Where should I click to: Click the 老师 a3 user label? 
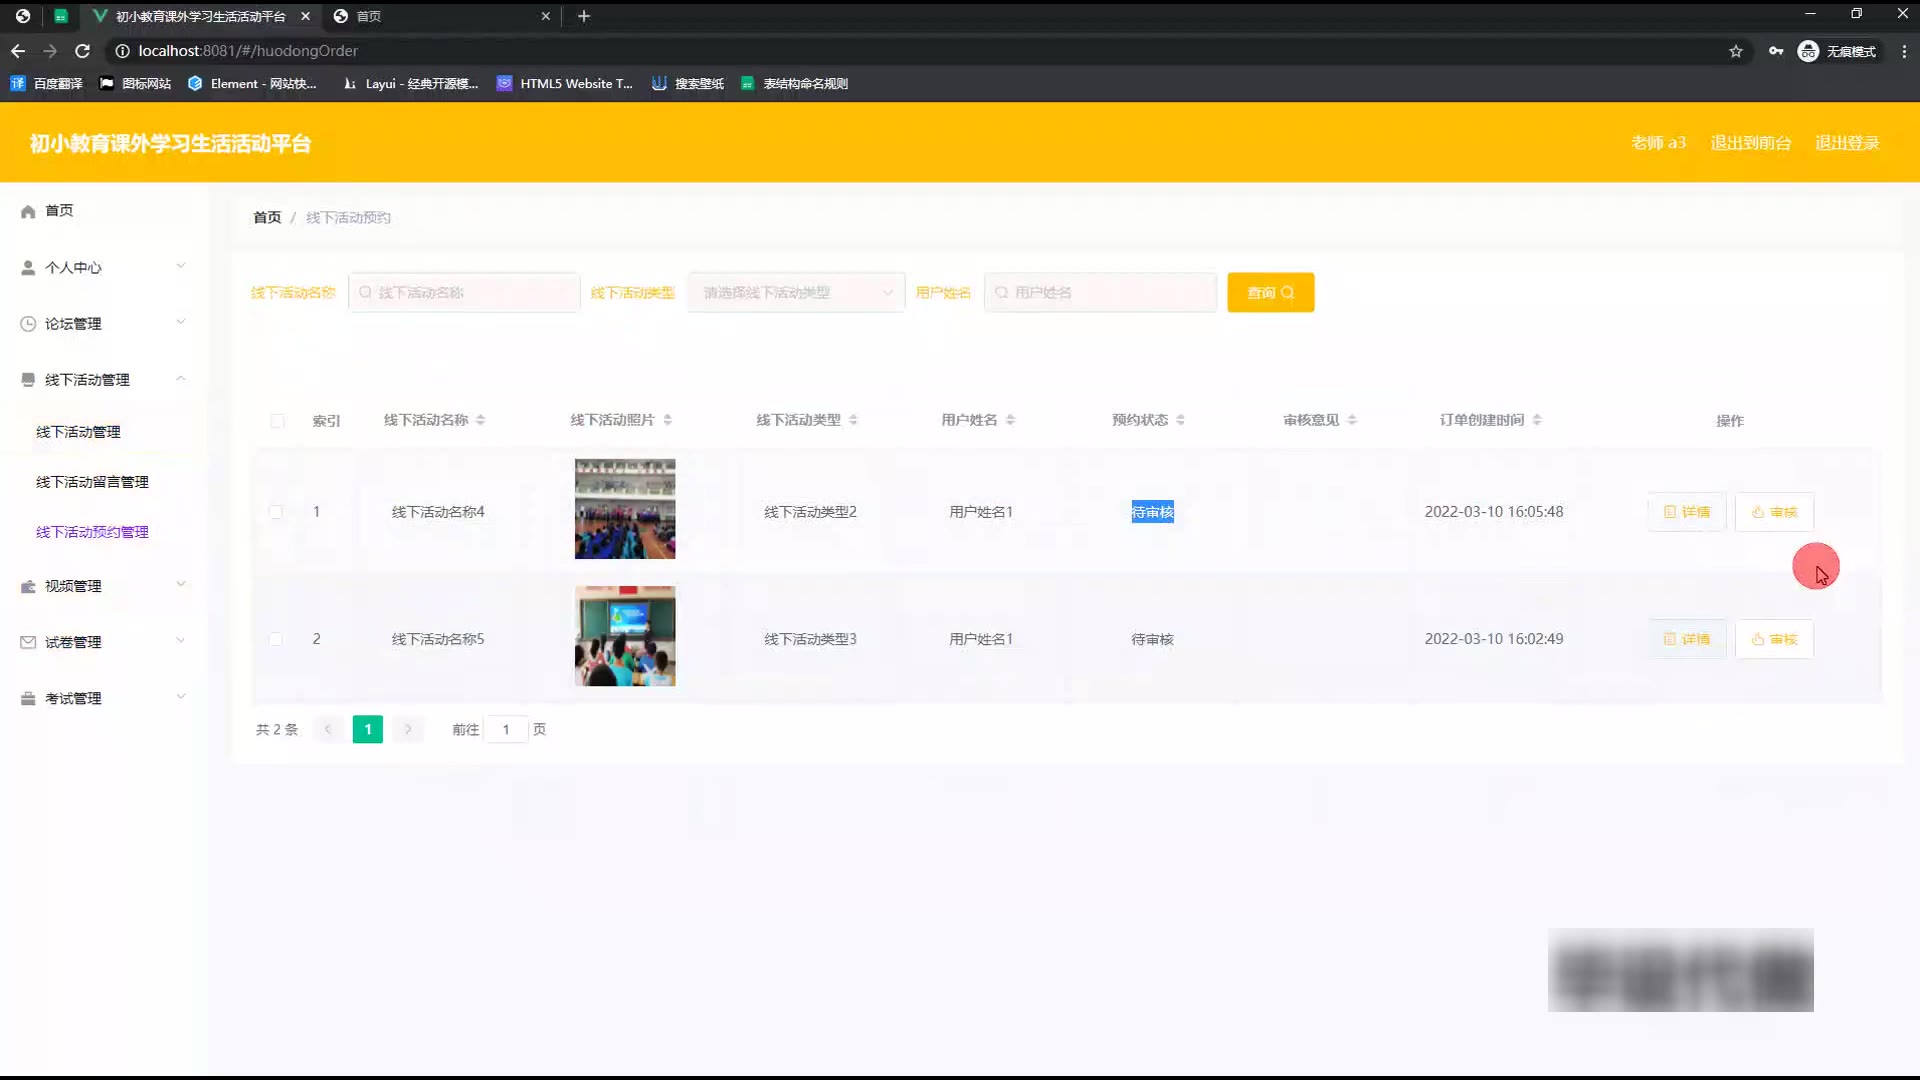tap(1658, 143)
